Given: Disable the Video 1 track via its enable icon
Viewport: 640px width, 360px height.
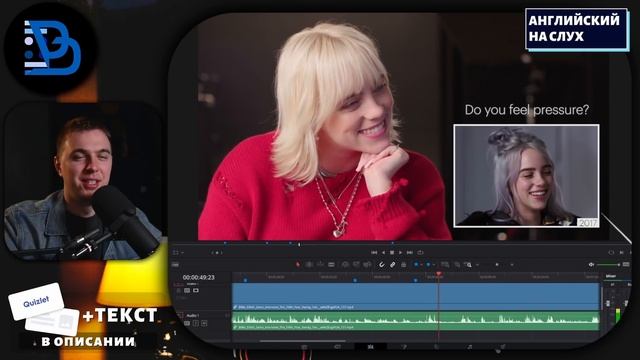Looking at the screenshot, I should tap(196, 290).
